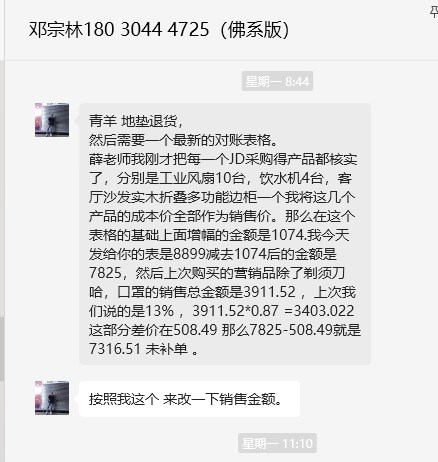Screen dimensions: 438x462
Task: Click the line containing 金额是1074
Action: pyautogui.click(x=219, y=235)
